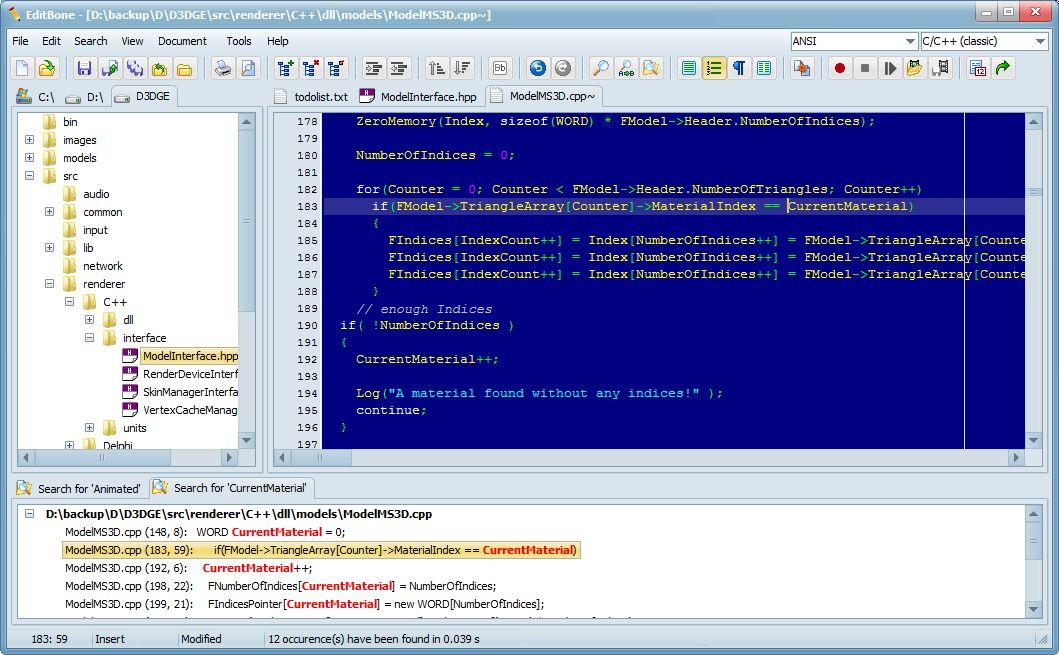
Task: Open the Tools menu
Action: pos(238,41)
